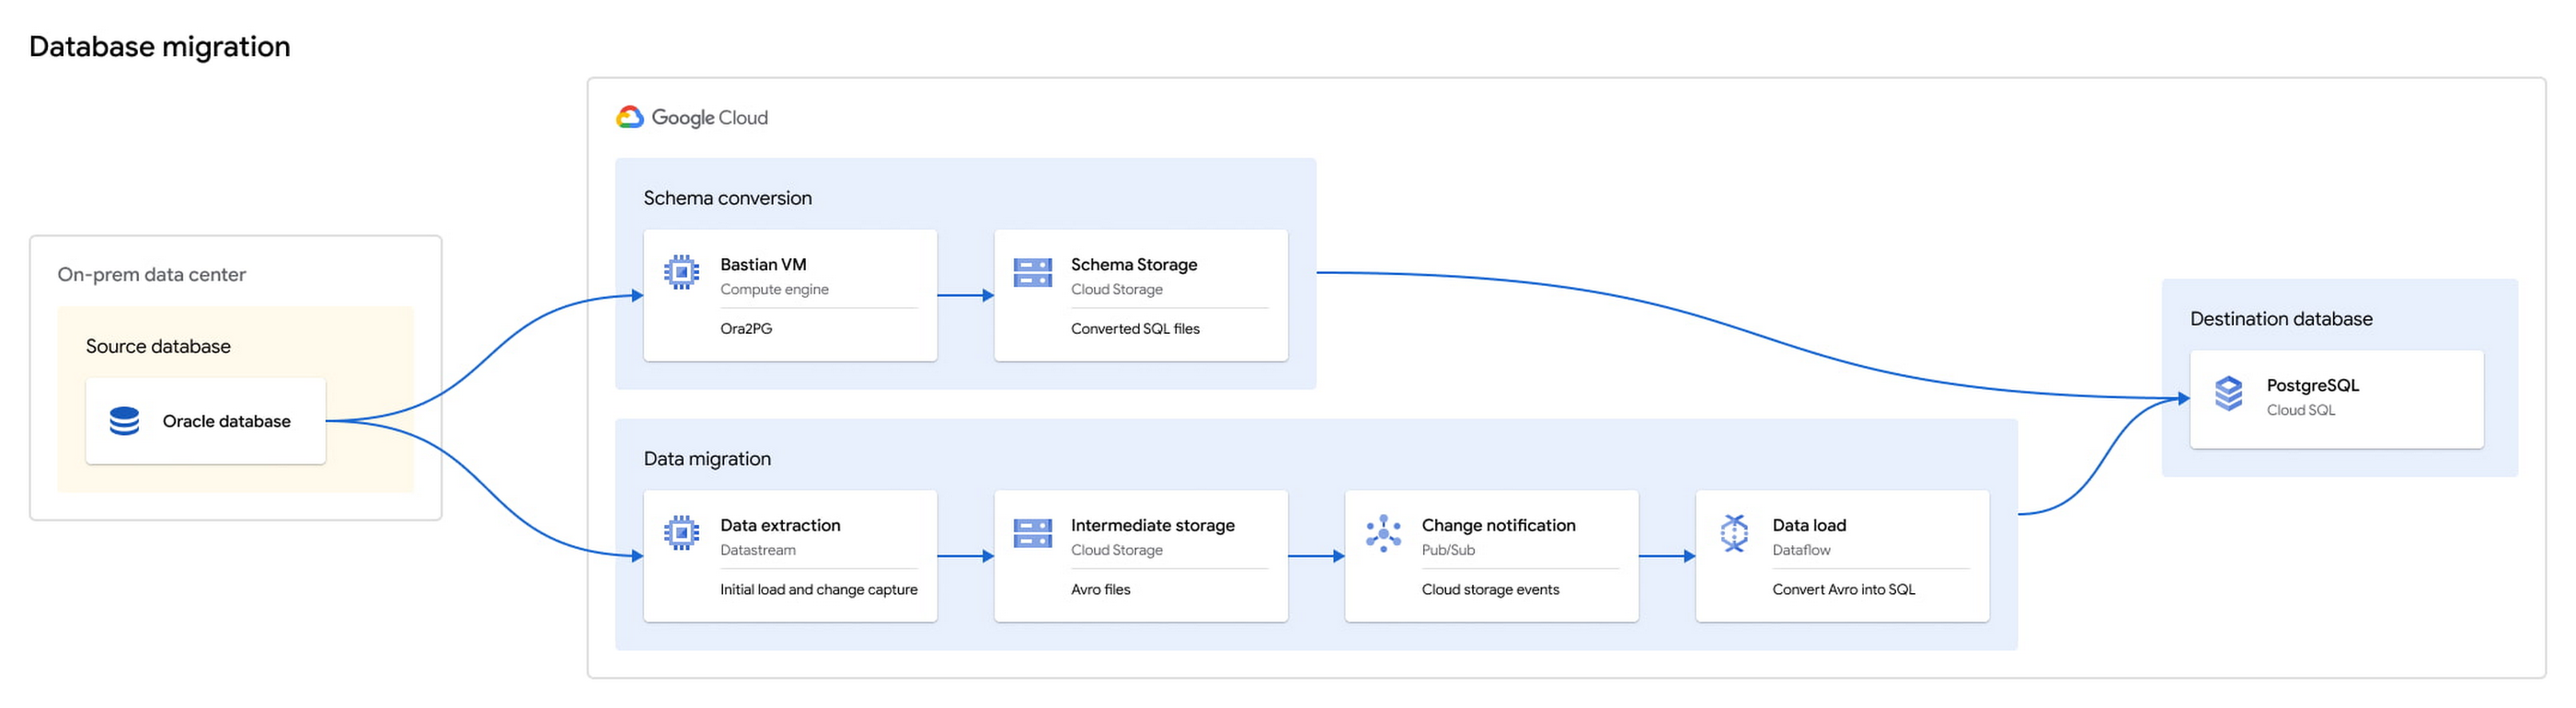Select the Data load card
The width and height of the screenshot is (2576, 708).
pos(1842,556)
